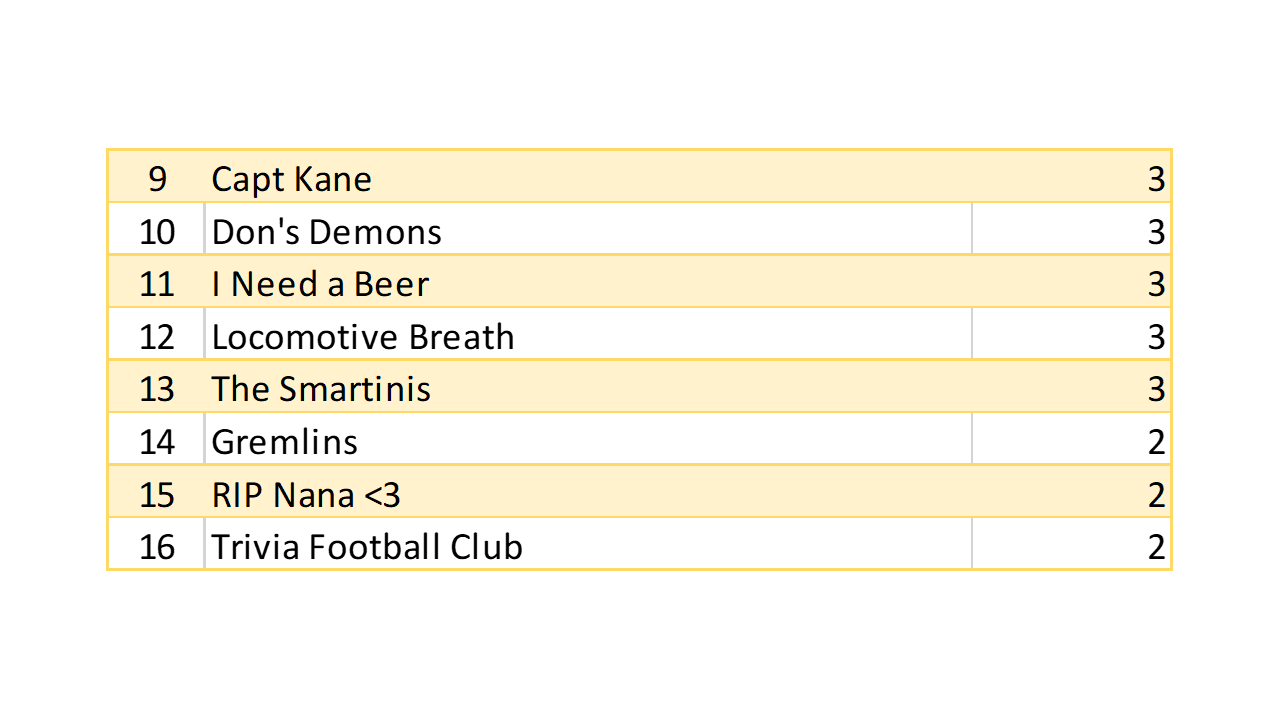The height and width of the screenshot is (720, 1280).
Task: Select the Gremlins team name
Action: 285,442
